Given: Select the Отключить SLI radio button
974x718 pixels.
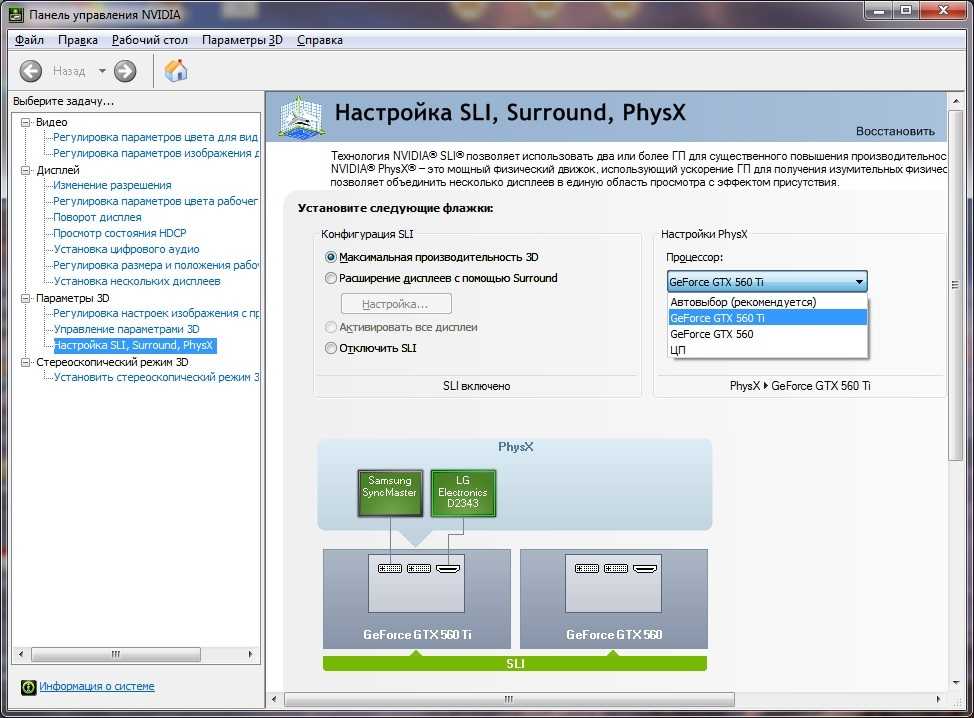Looking at the screenshot, I should click(332, 349).
